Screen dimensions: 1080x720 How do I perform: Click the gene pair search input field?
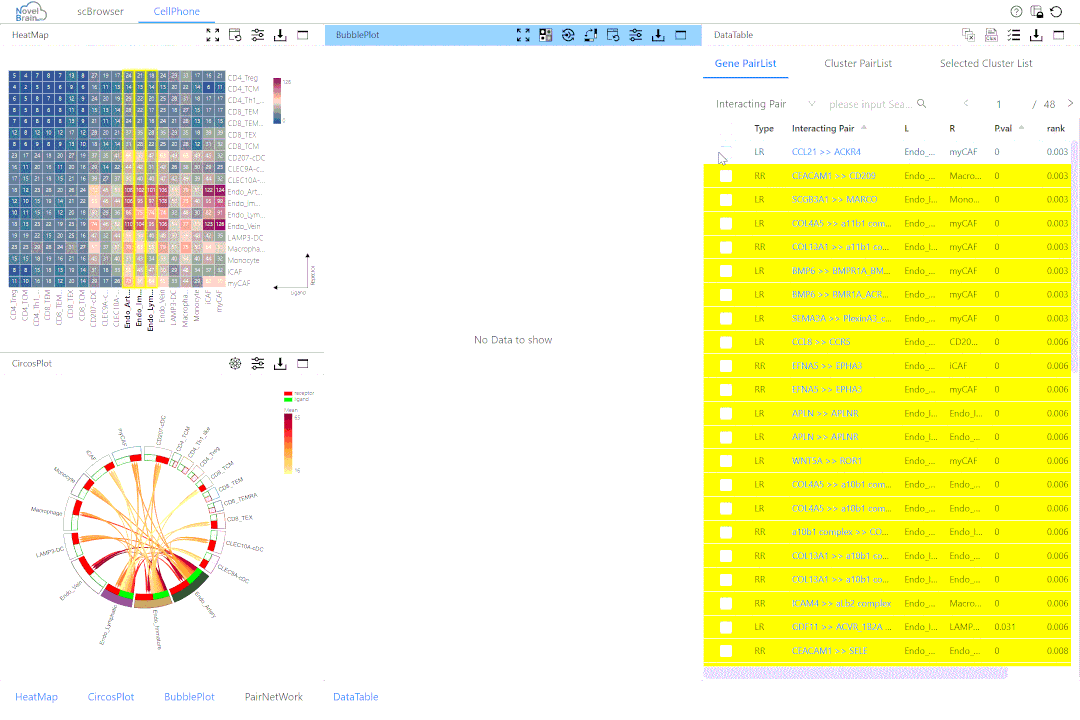[870, 104]
